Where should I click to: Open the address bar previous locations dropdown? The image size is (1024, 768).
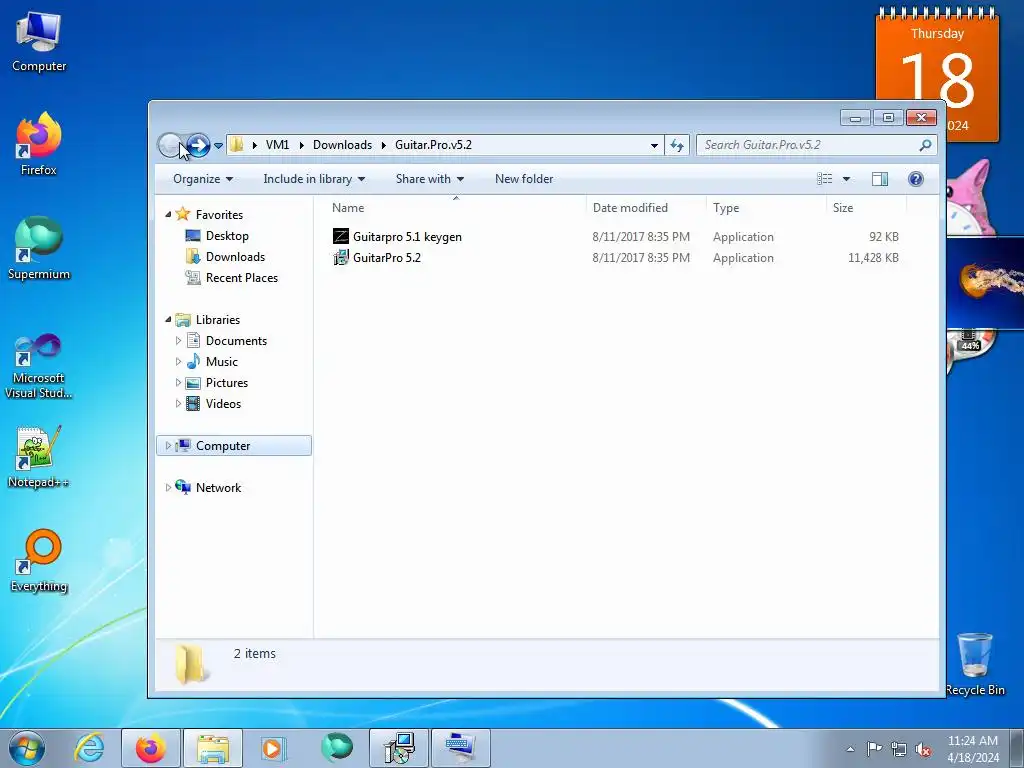[x=654, y=146]
